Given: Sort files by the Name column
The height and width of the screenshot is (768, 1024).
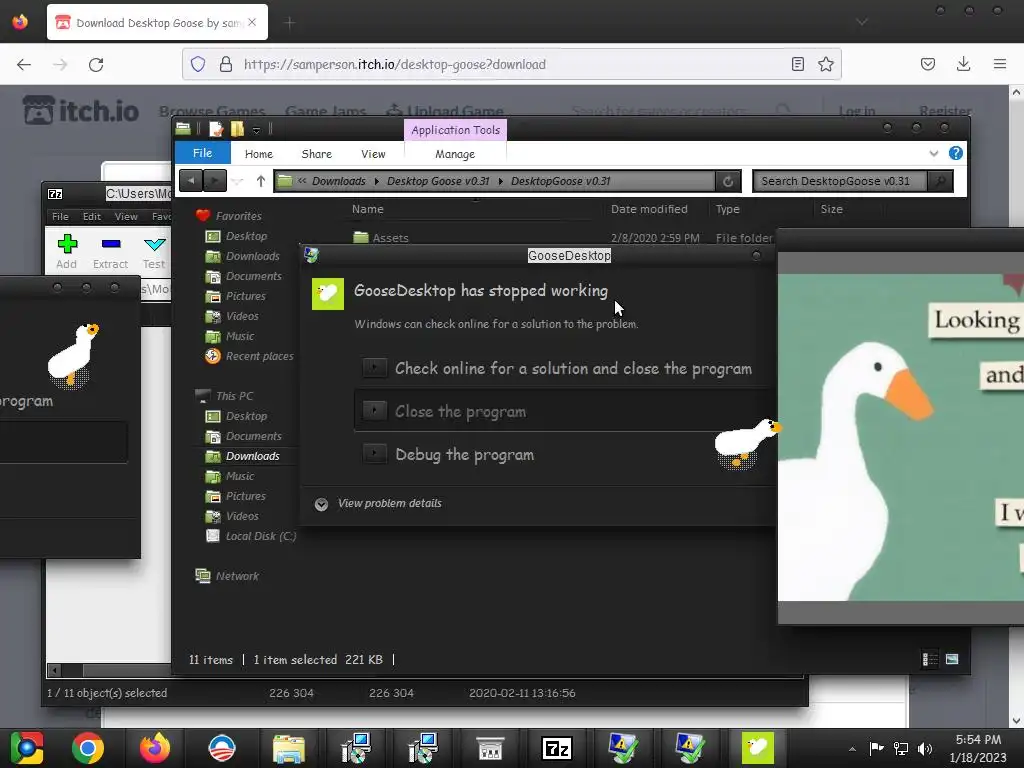Looking at the screenshot, I should coord(368,209).
